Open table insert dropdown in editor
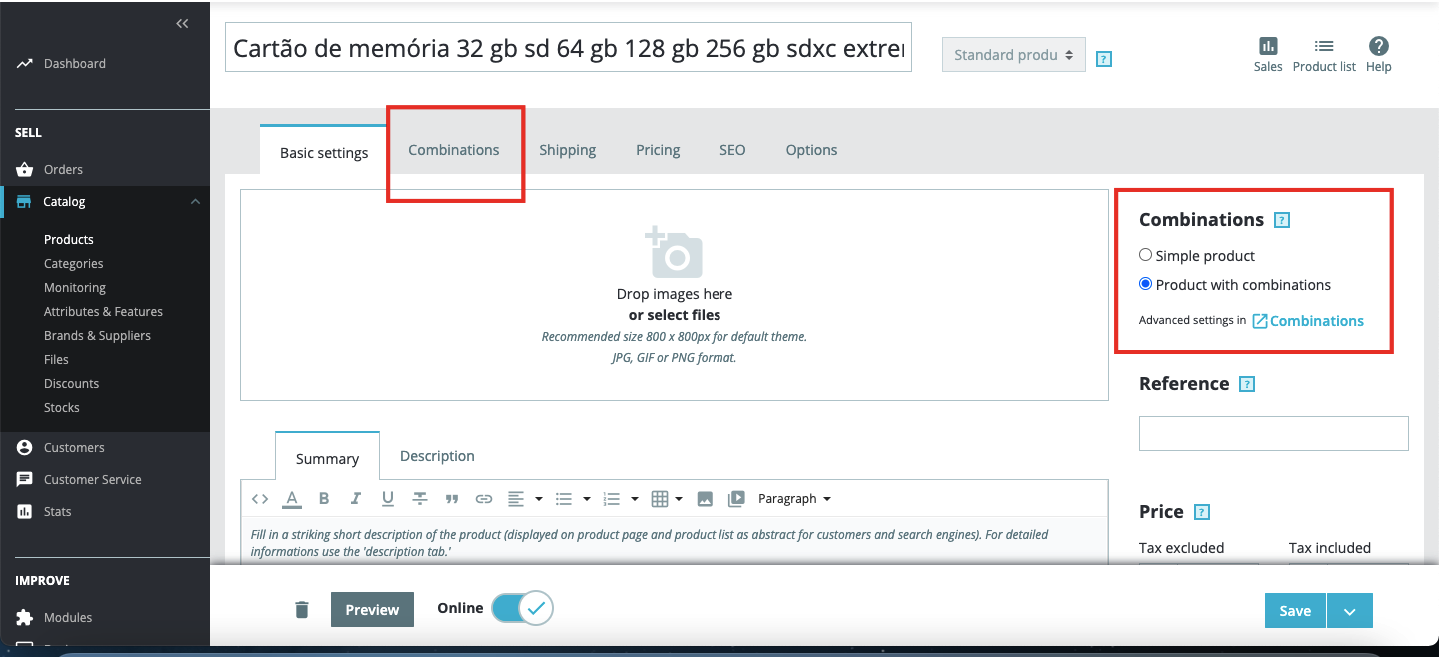 pos(667,498)
